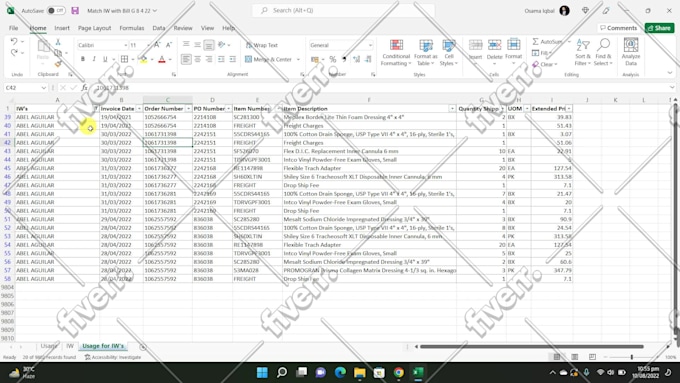Open the Clear eraser menu
The width and height of the screenshot is (680, 383).
[x=545, y=64]
